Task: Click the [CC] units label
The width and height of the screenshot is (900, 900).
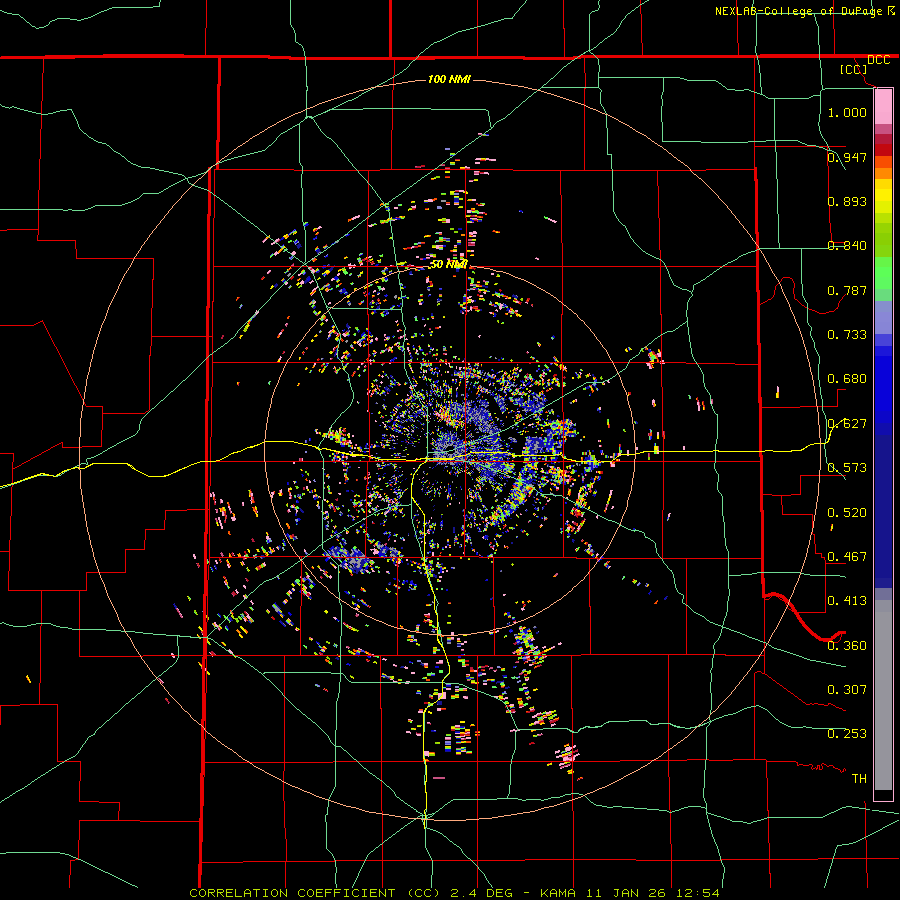Action: [x=854, y=69]
